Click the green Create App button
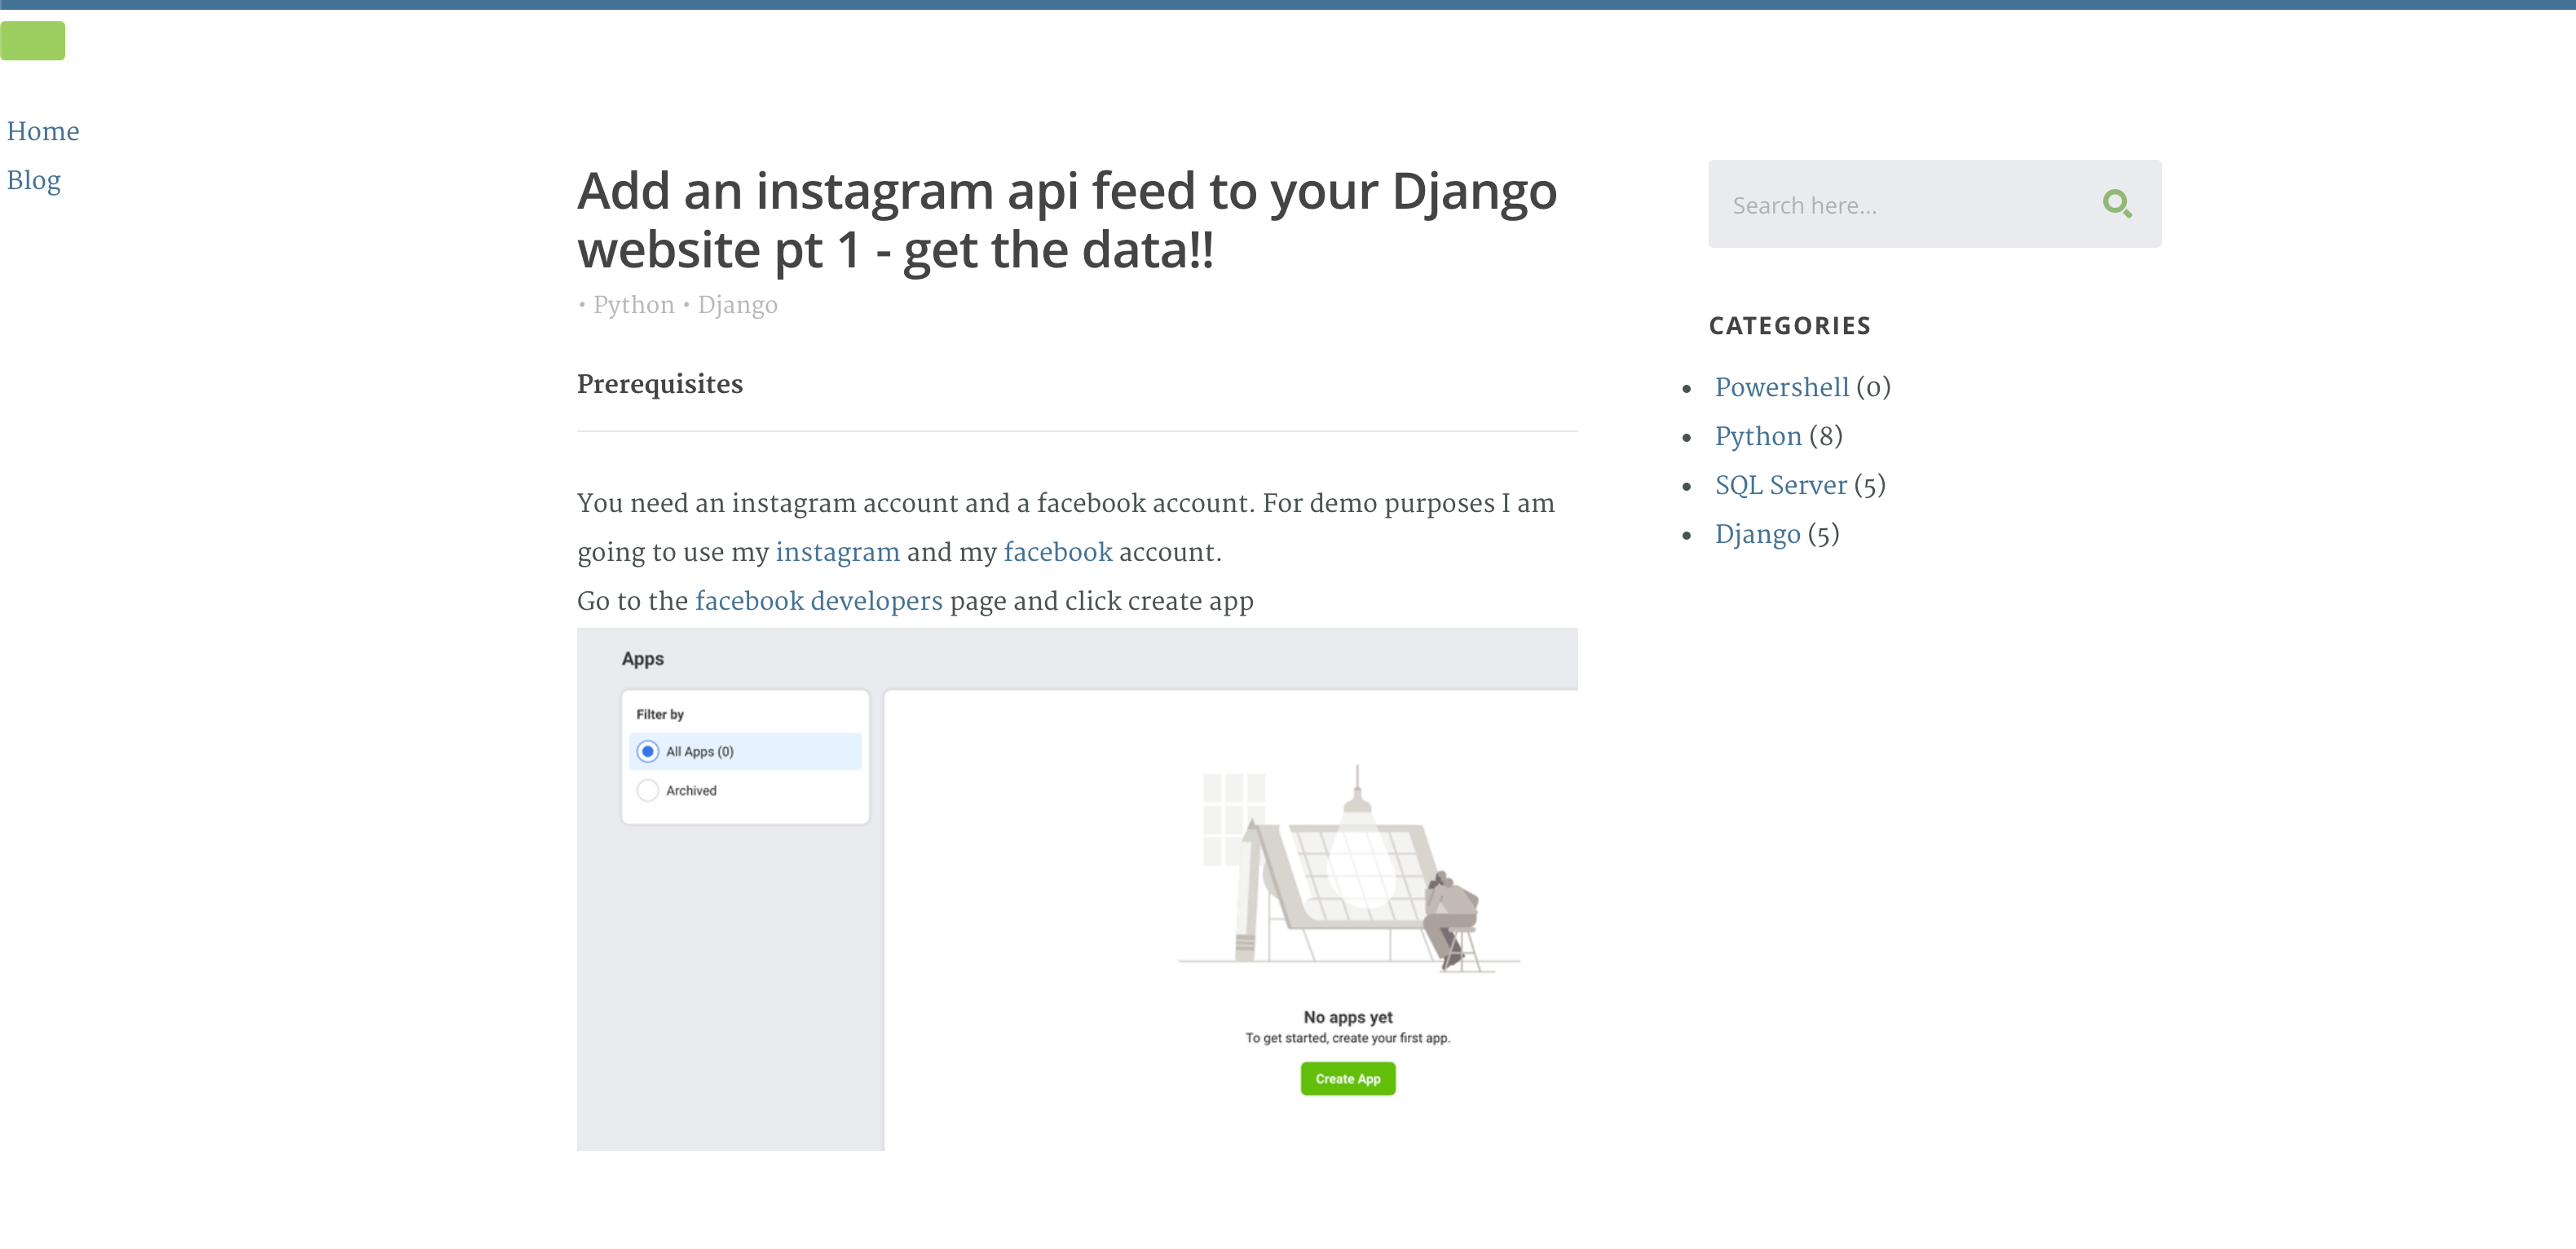This screenshot has width=2576, height=1249. click(1348, 1078)
